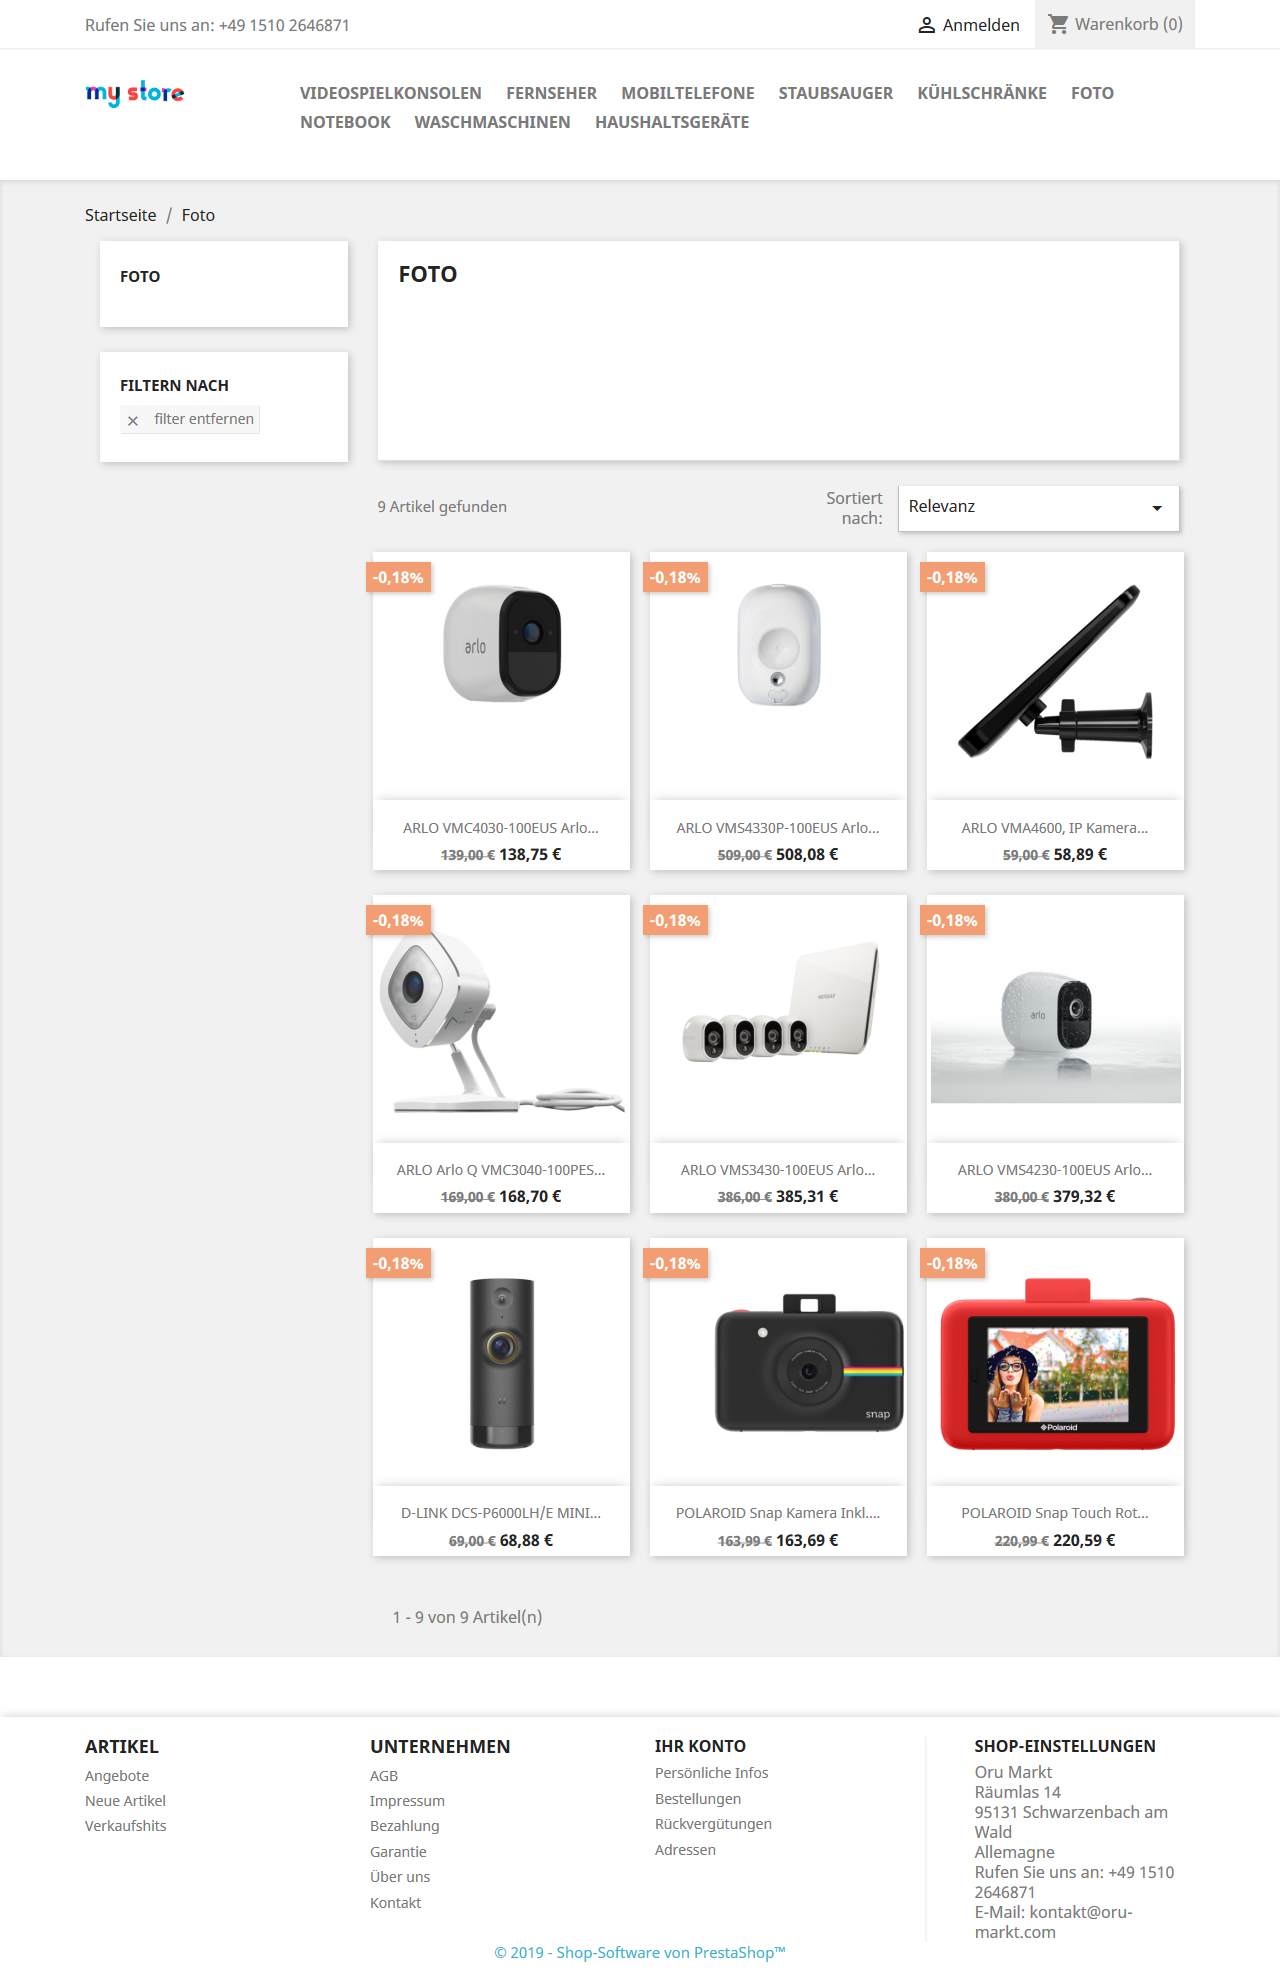1280x1978 pixels.
Task: Open the Staubsauger menu category
Action: 836,93
